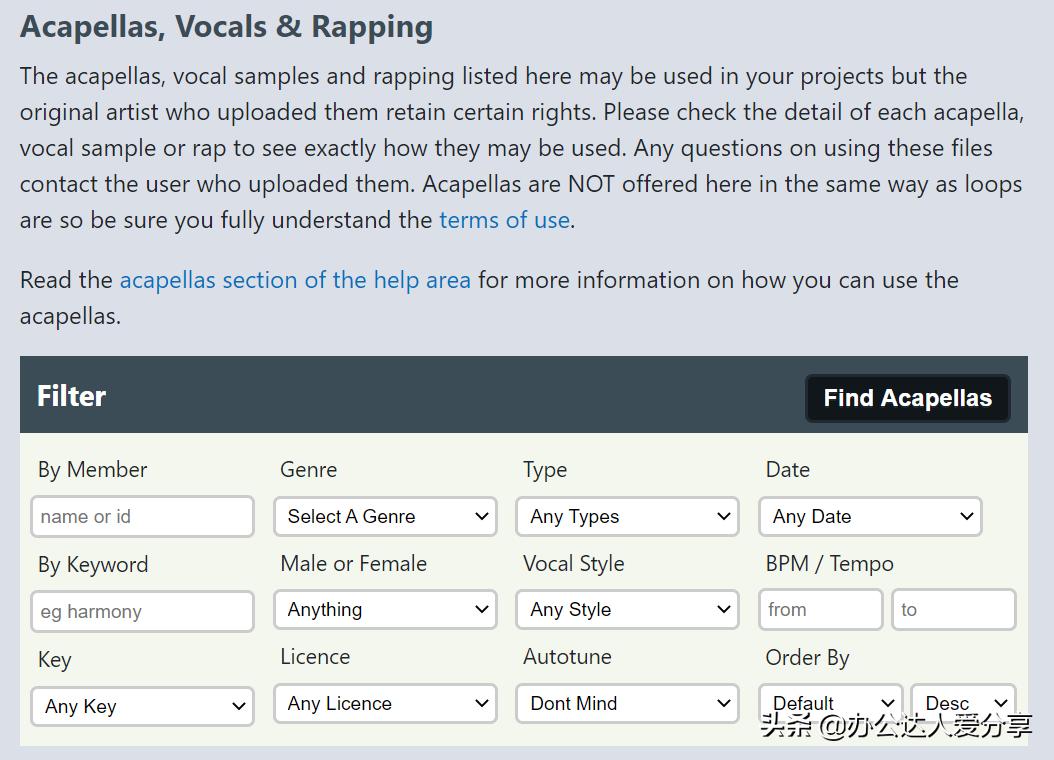1054x760 pixels.
Task: Open the Any Style vocal dropdown
Action: click(x=627, y=610)
